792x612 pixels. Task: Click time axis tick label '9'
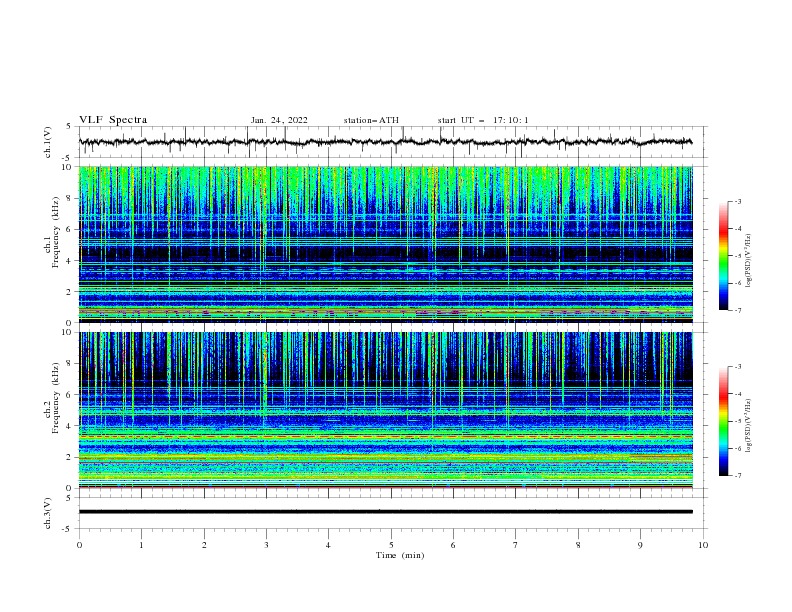640,545
